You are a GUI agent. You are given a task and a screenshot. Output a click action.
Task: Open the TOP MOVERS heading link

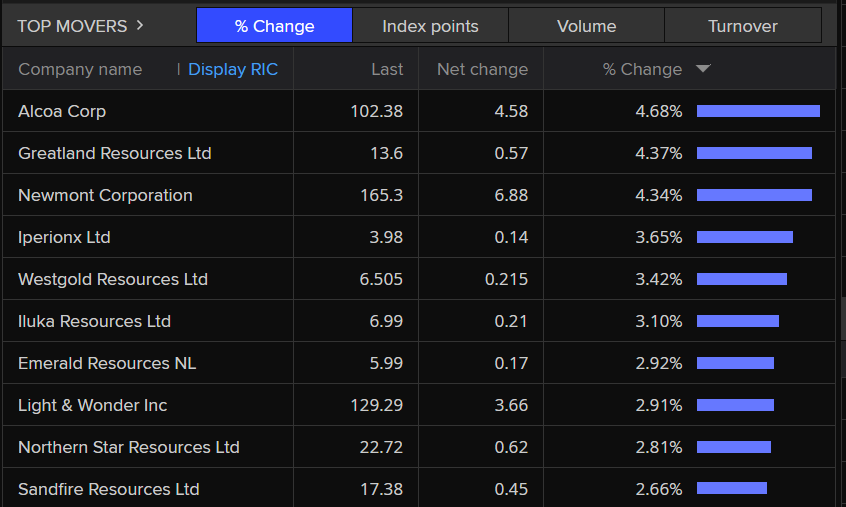72,26
